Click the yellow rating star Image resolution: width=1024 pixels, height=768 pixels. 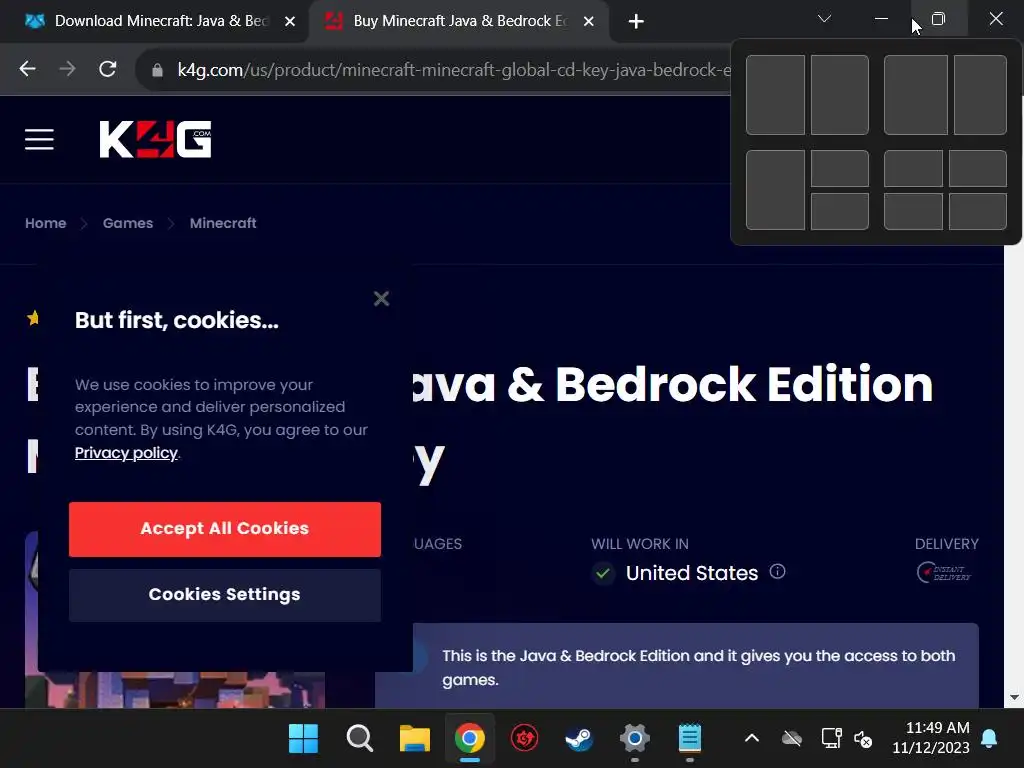tap(33, 318)
